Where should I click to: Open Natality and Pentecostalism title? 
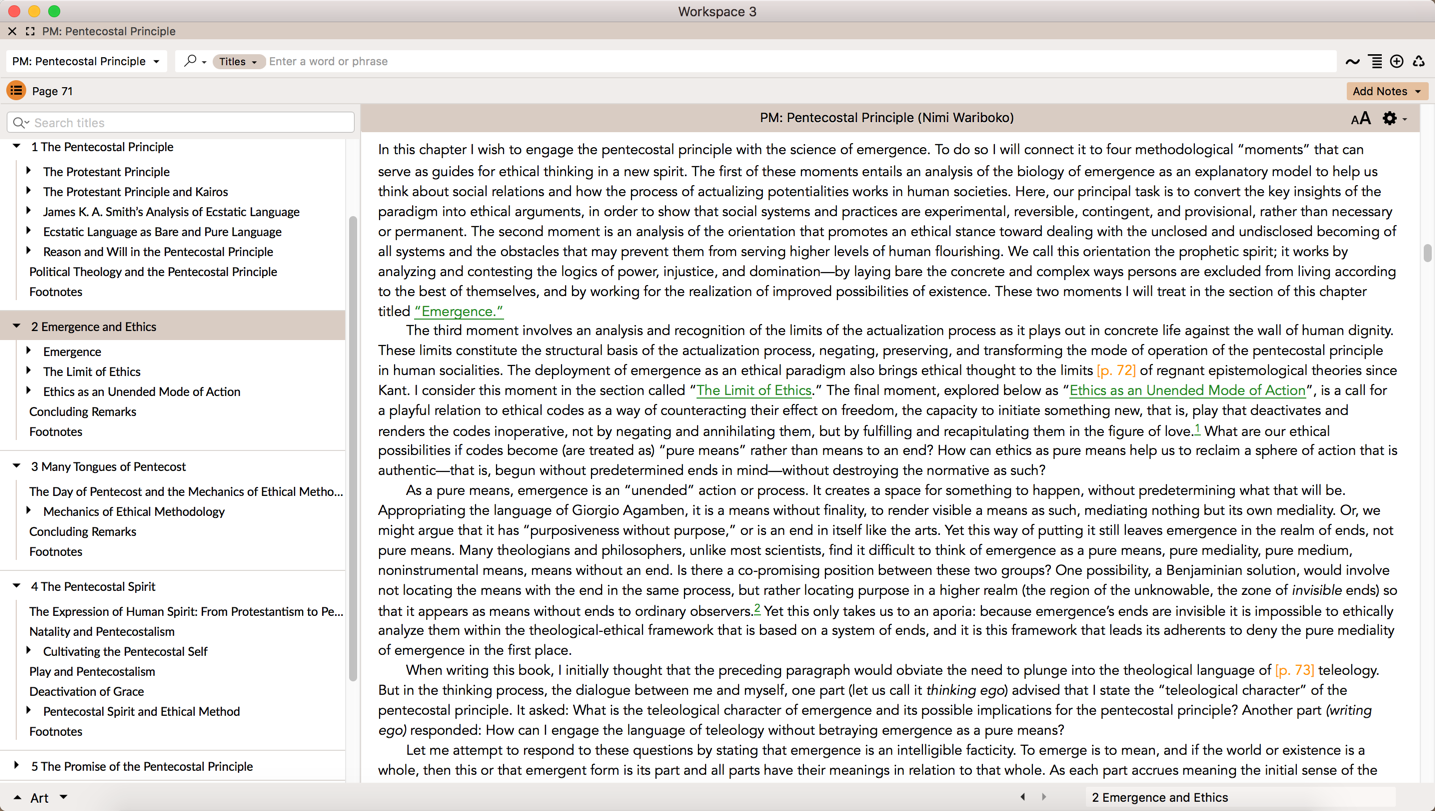pyautogui.click(x=102, y=632)
